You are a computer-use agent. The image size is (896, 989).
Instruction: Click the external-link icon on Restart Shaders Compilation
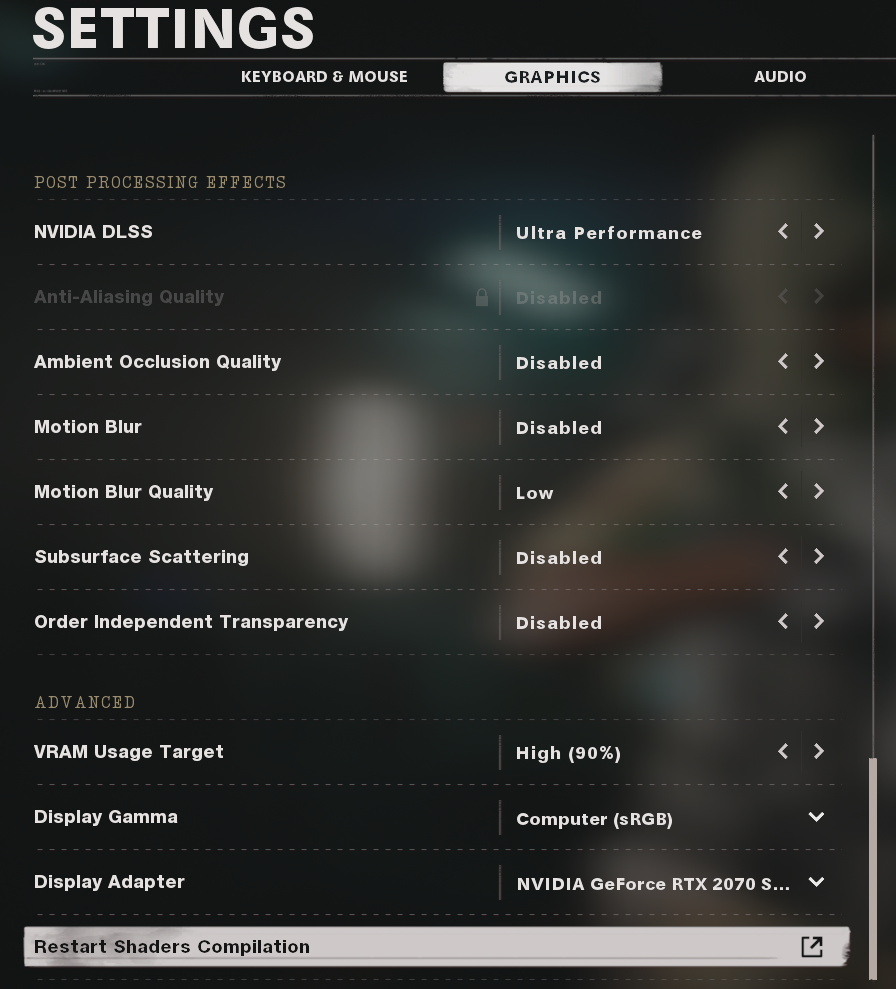click(x=812, y=947)
